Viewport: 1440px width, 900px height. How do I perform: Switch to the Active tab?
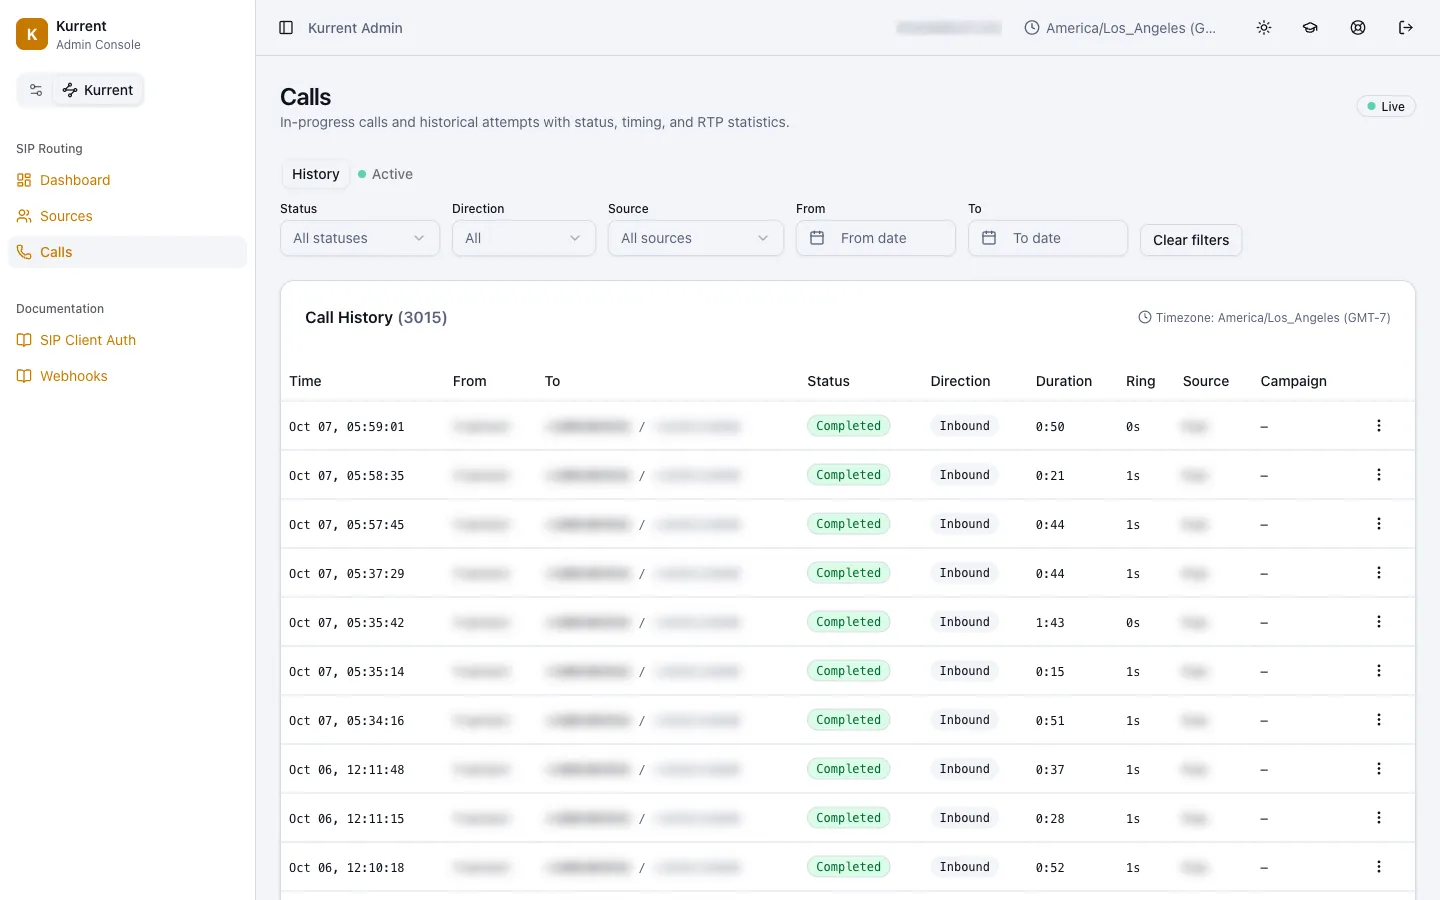coord(386,174)
